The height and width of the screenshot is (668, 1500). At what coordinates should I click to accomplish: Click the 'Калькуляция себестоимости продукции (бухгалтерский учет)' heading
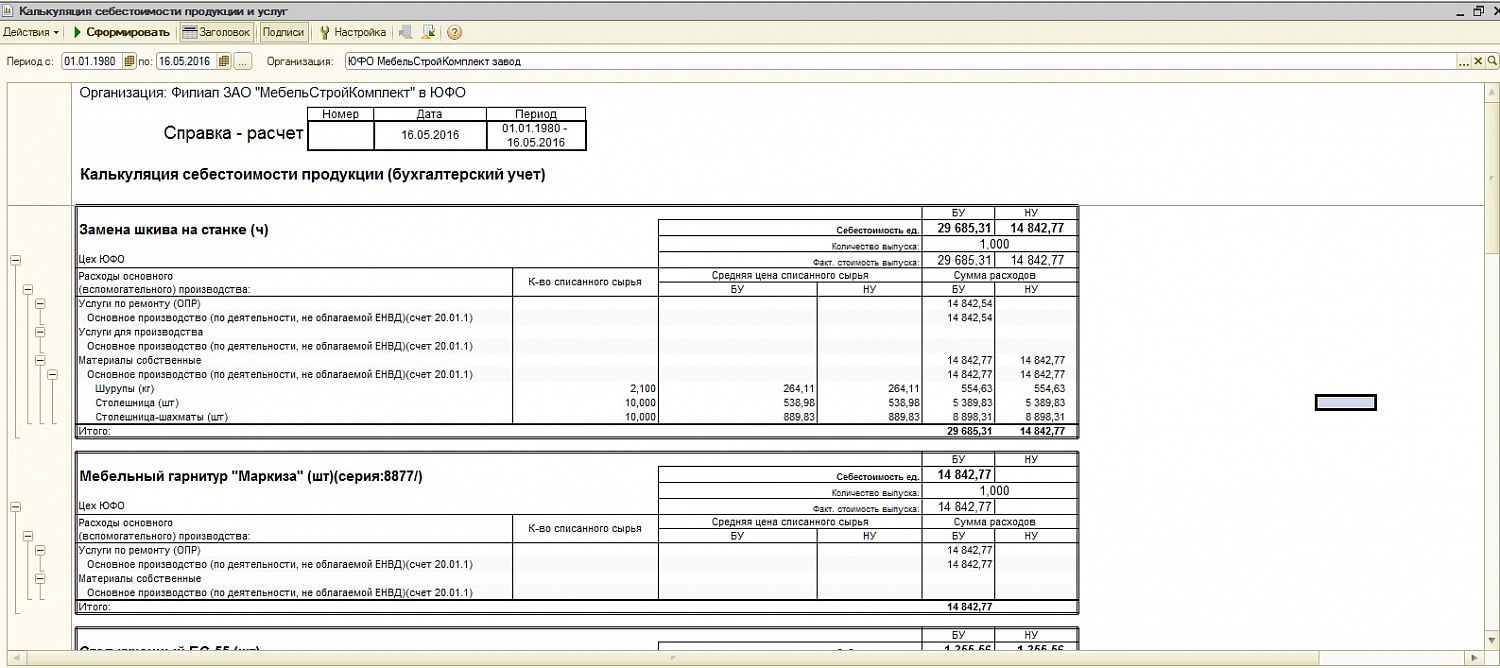point(312,175)
